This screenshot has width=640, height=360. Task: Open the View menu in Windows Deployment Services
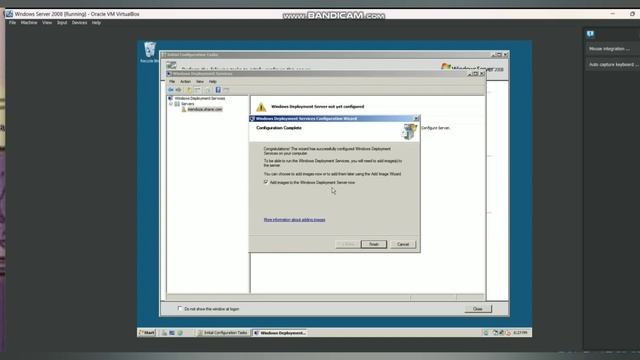click(200, 82)
